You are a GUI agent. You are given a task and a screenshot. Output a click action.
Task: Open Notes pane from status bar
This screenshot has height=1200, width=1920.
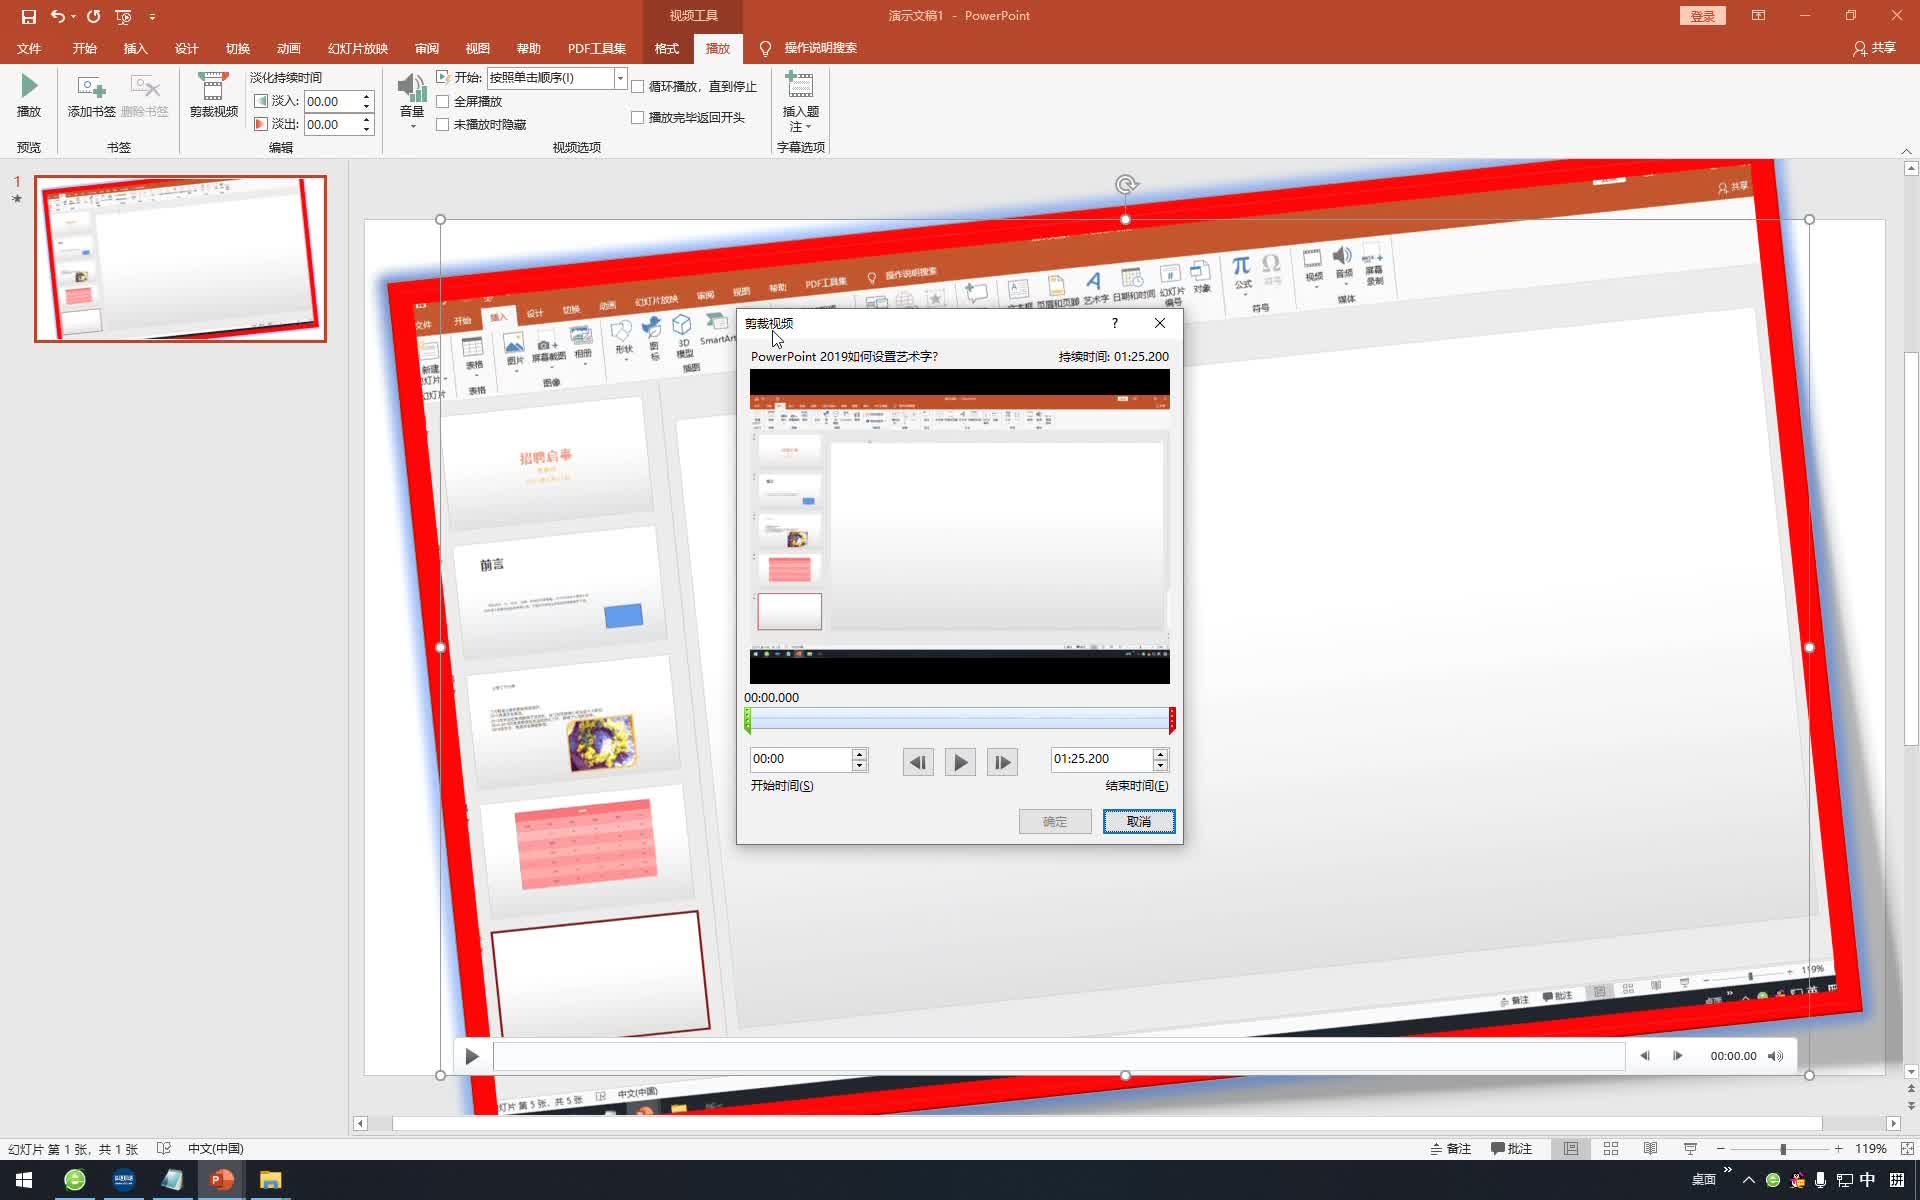[1451, 1149]
